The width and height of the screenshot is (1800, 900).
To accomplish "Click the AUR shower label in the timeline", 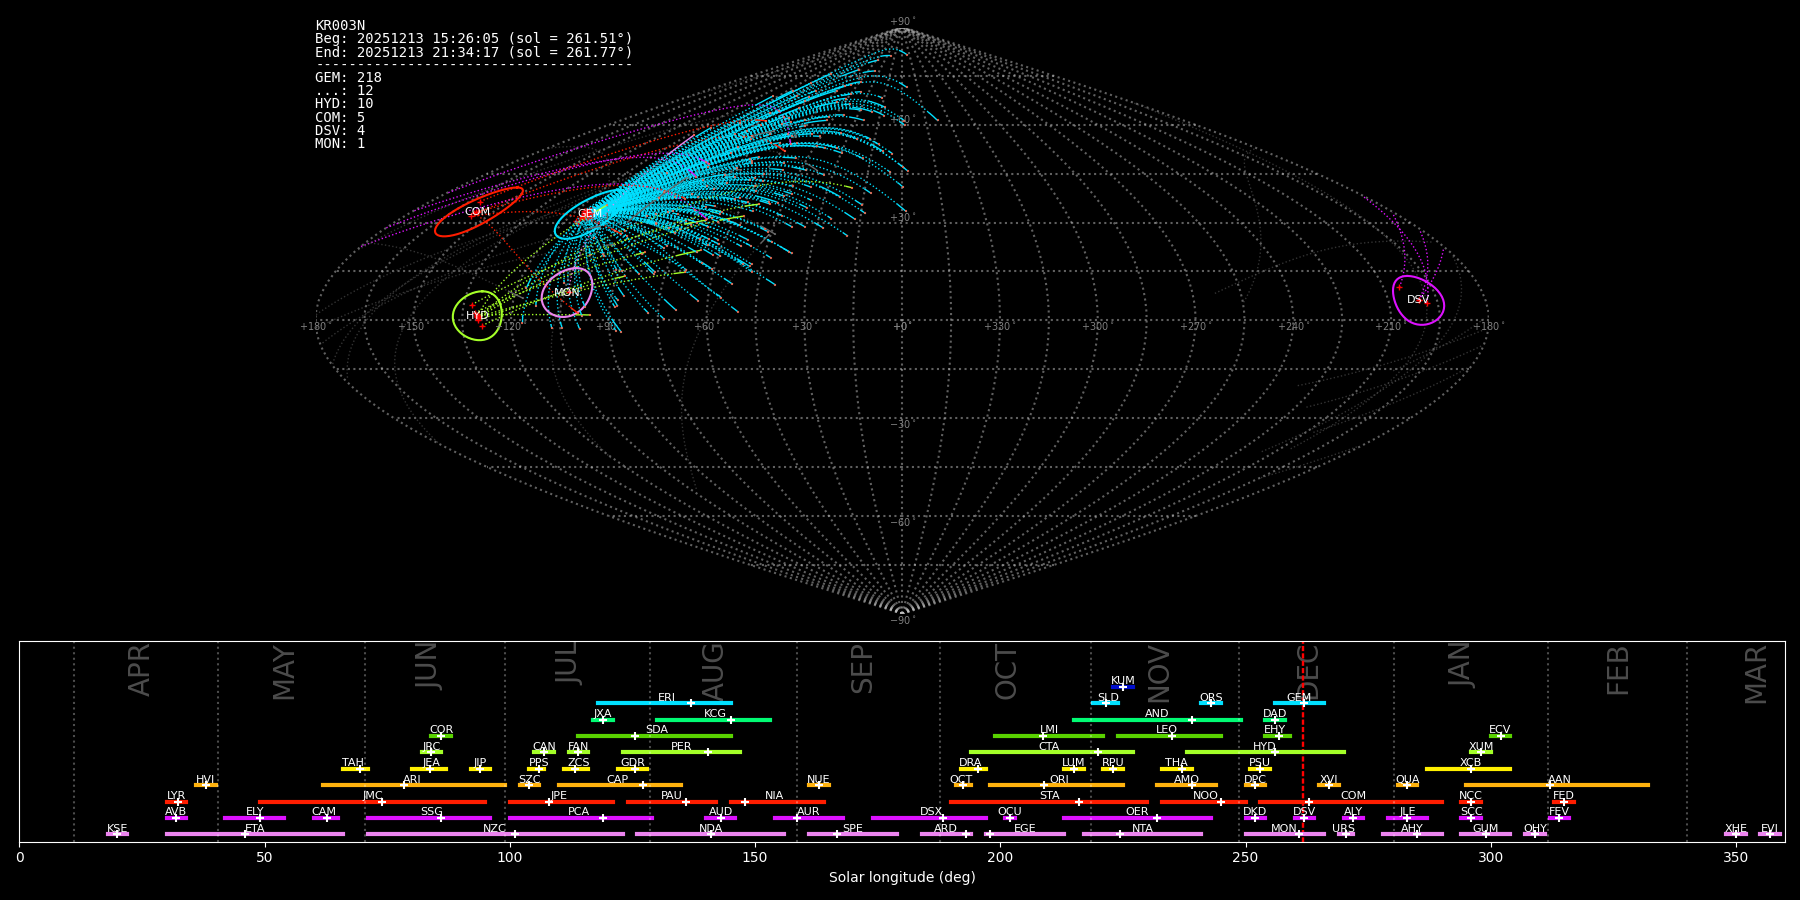I will [808, 812].
